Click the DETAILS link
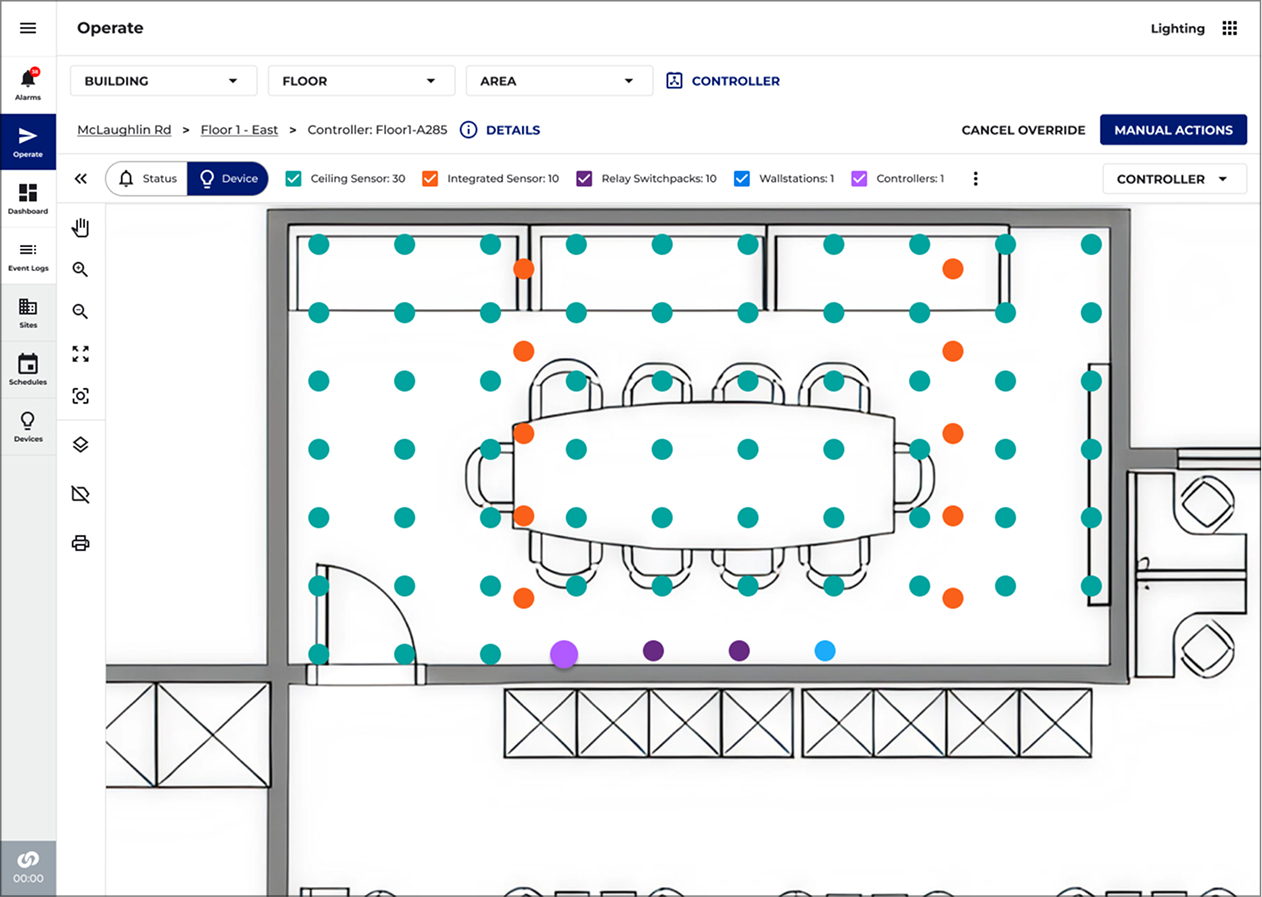 coord(513,130)
